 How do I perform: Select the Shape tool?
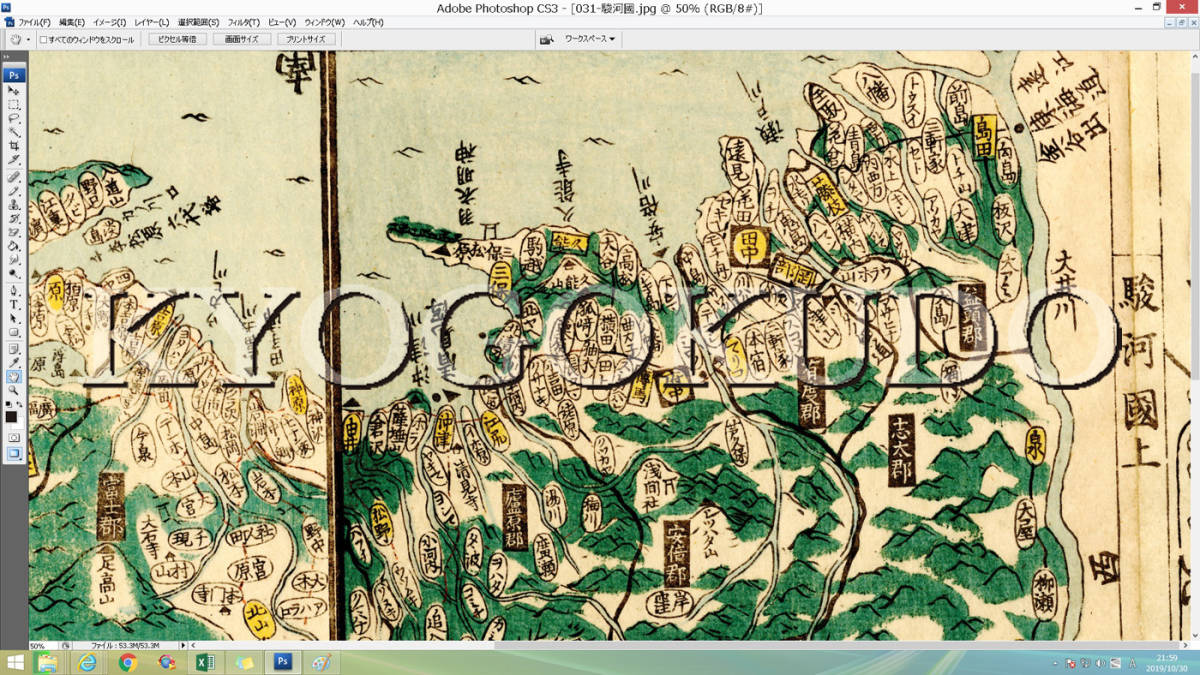coord(14,332)
